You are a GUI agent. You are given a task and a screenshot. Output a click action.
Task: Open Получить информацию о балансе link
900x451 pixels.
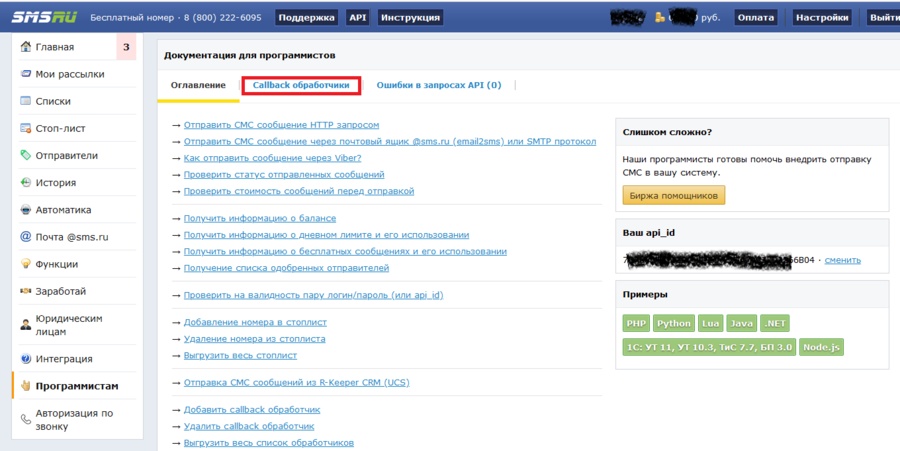pos(260,218)
